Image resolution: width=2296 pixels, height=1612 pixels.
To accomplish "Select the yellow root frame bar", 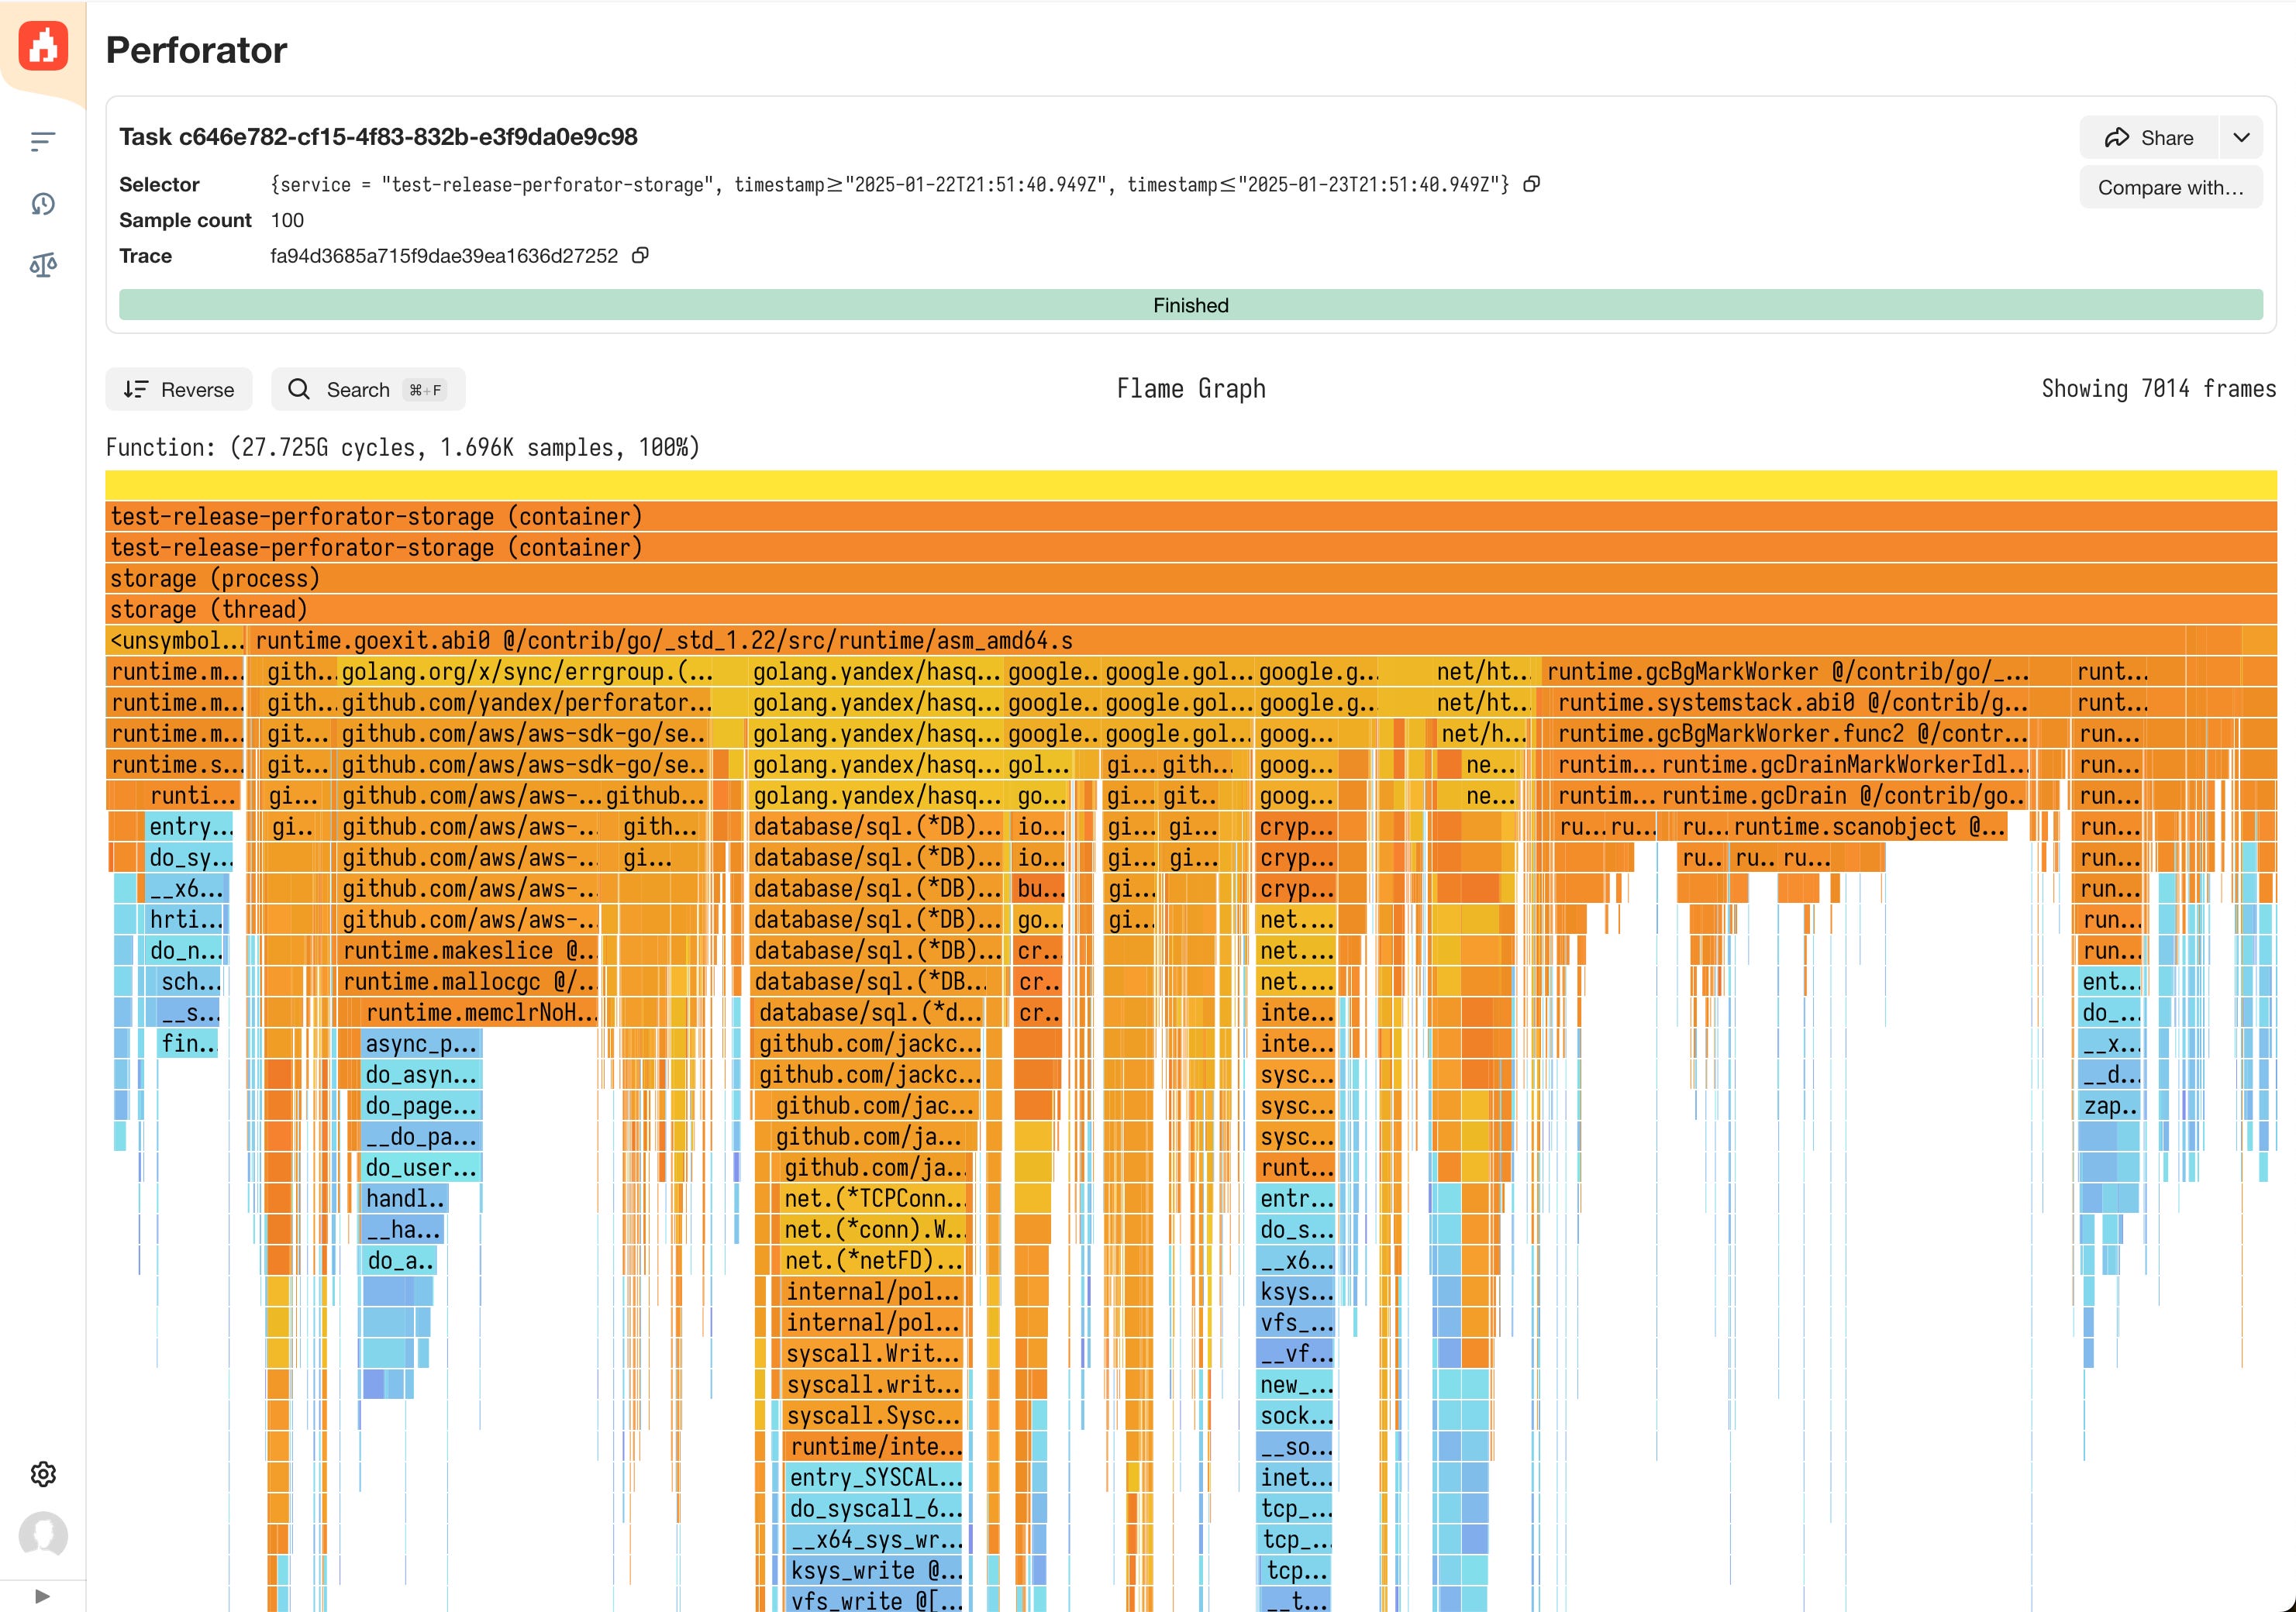I will 1190,485.
